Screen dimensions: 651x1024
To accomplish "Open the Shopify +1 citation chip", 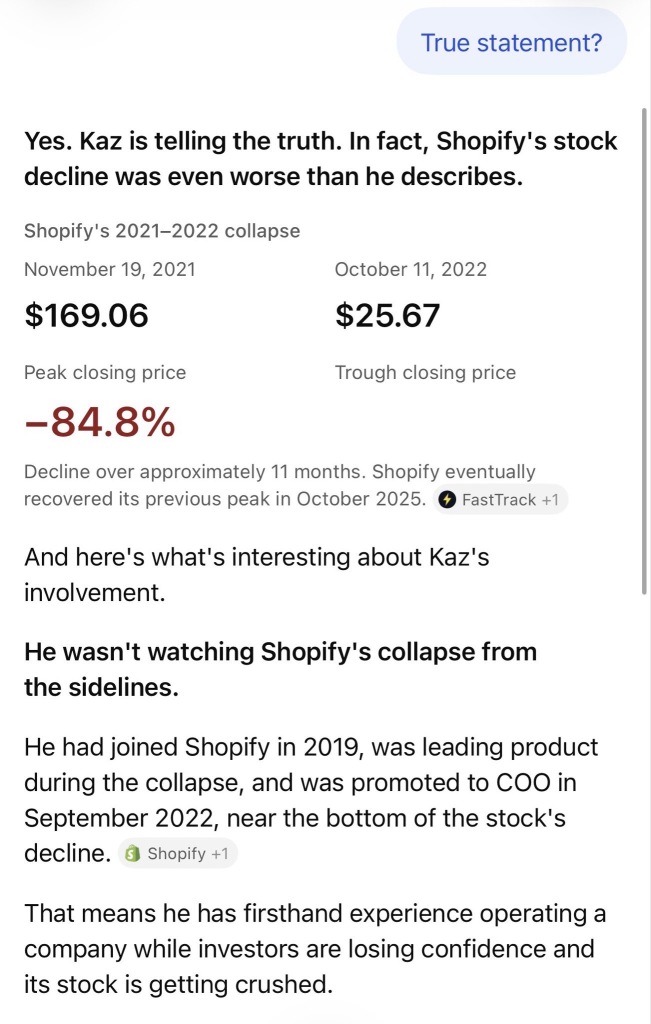I will click(x=178, y=854).
